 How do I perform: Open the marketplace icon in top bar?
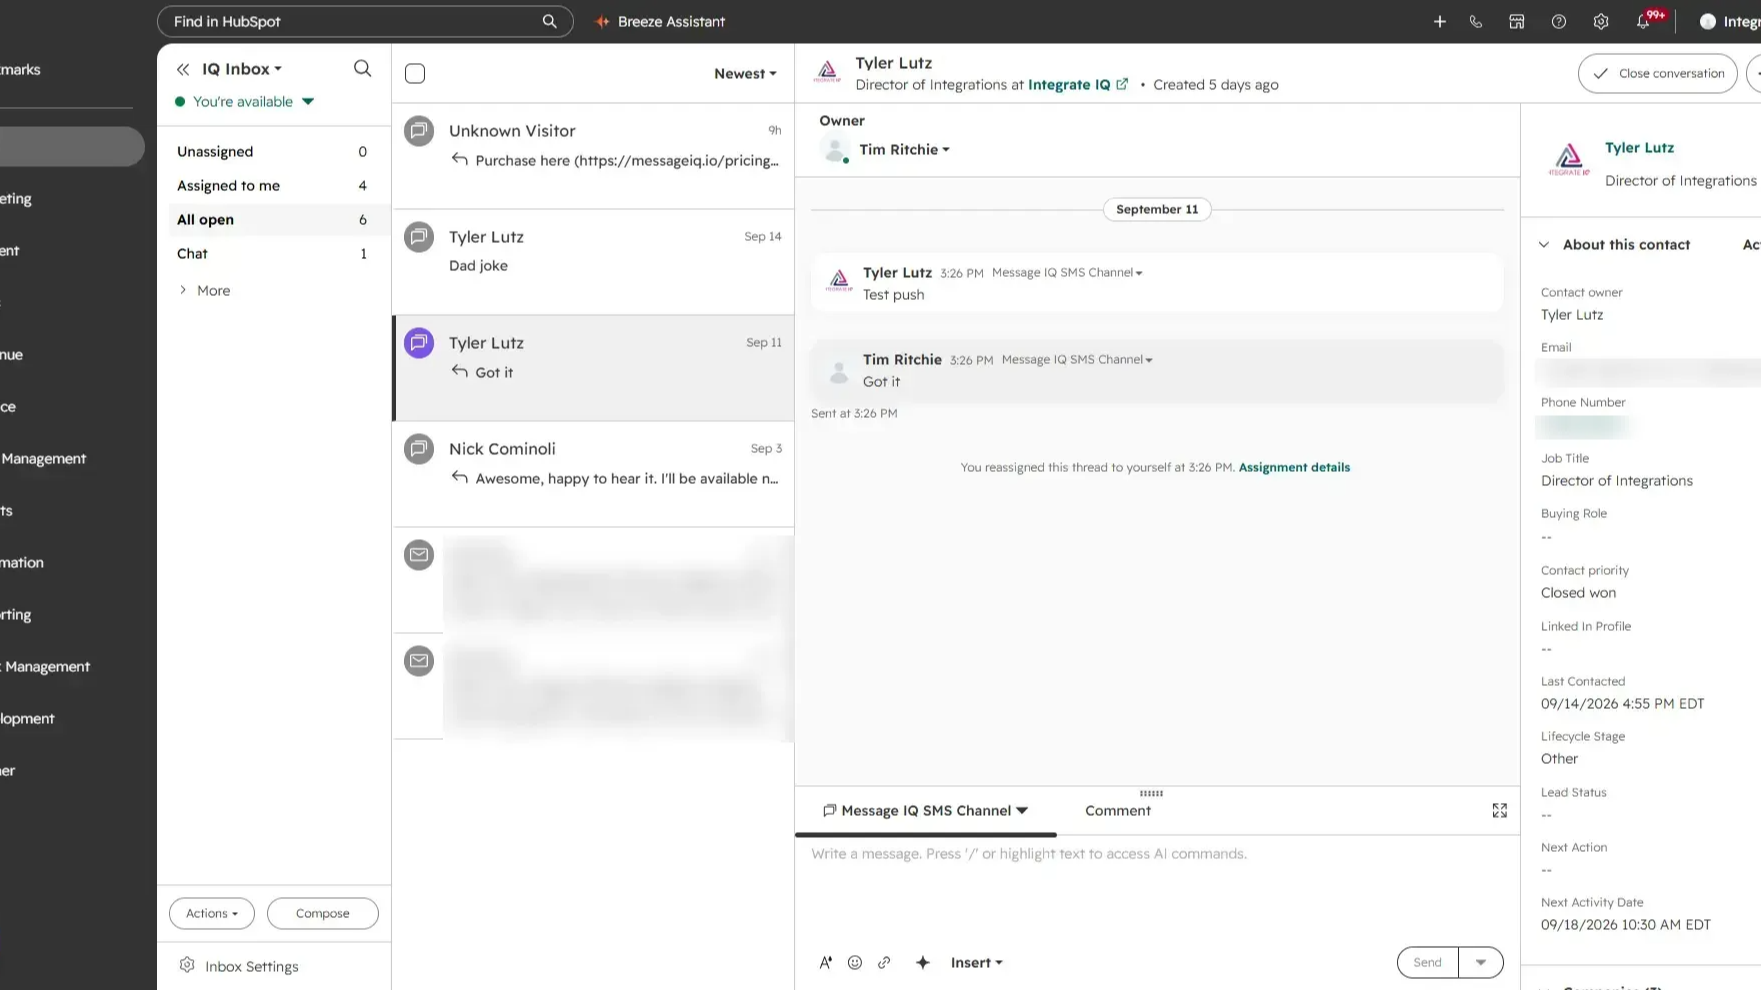[1516, 21]
